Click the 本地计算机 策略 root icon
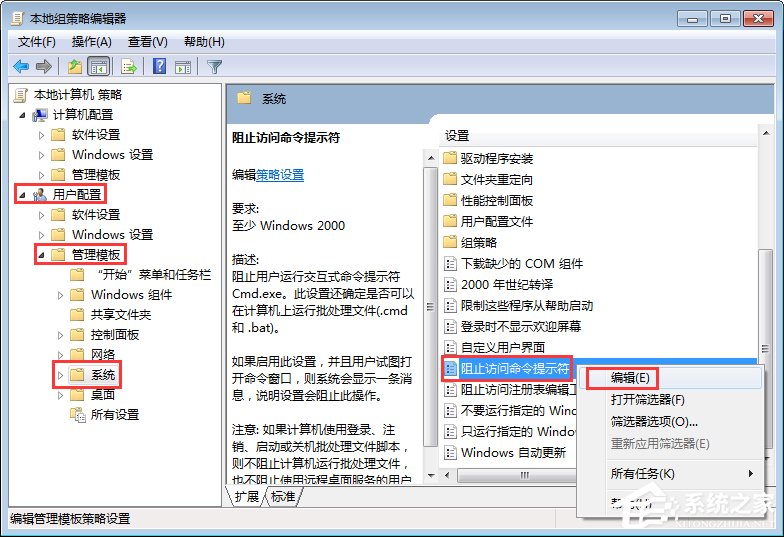Viewport: 784px width, 537px height. 21,95
